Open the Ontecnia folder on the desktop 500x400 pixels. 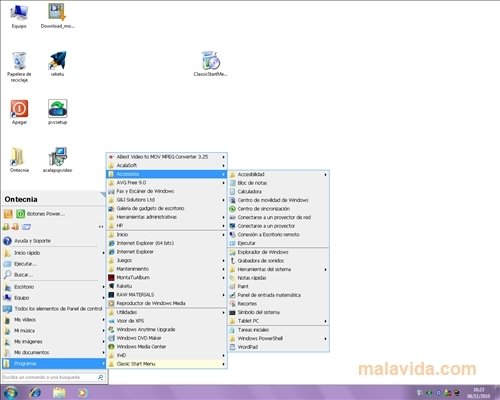click(x=19, y=160)
